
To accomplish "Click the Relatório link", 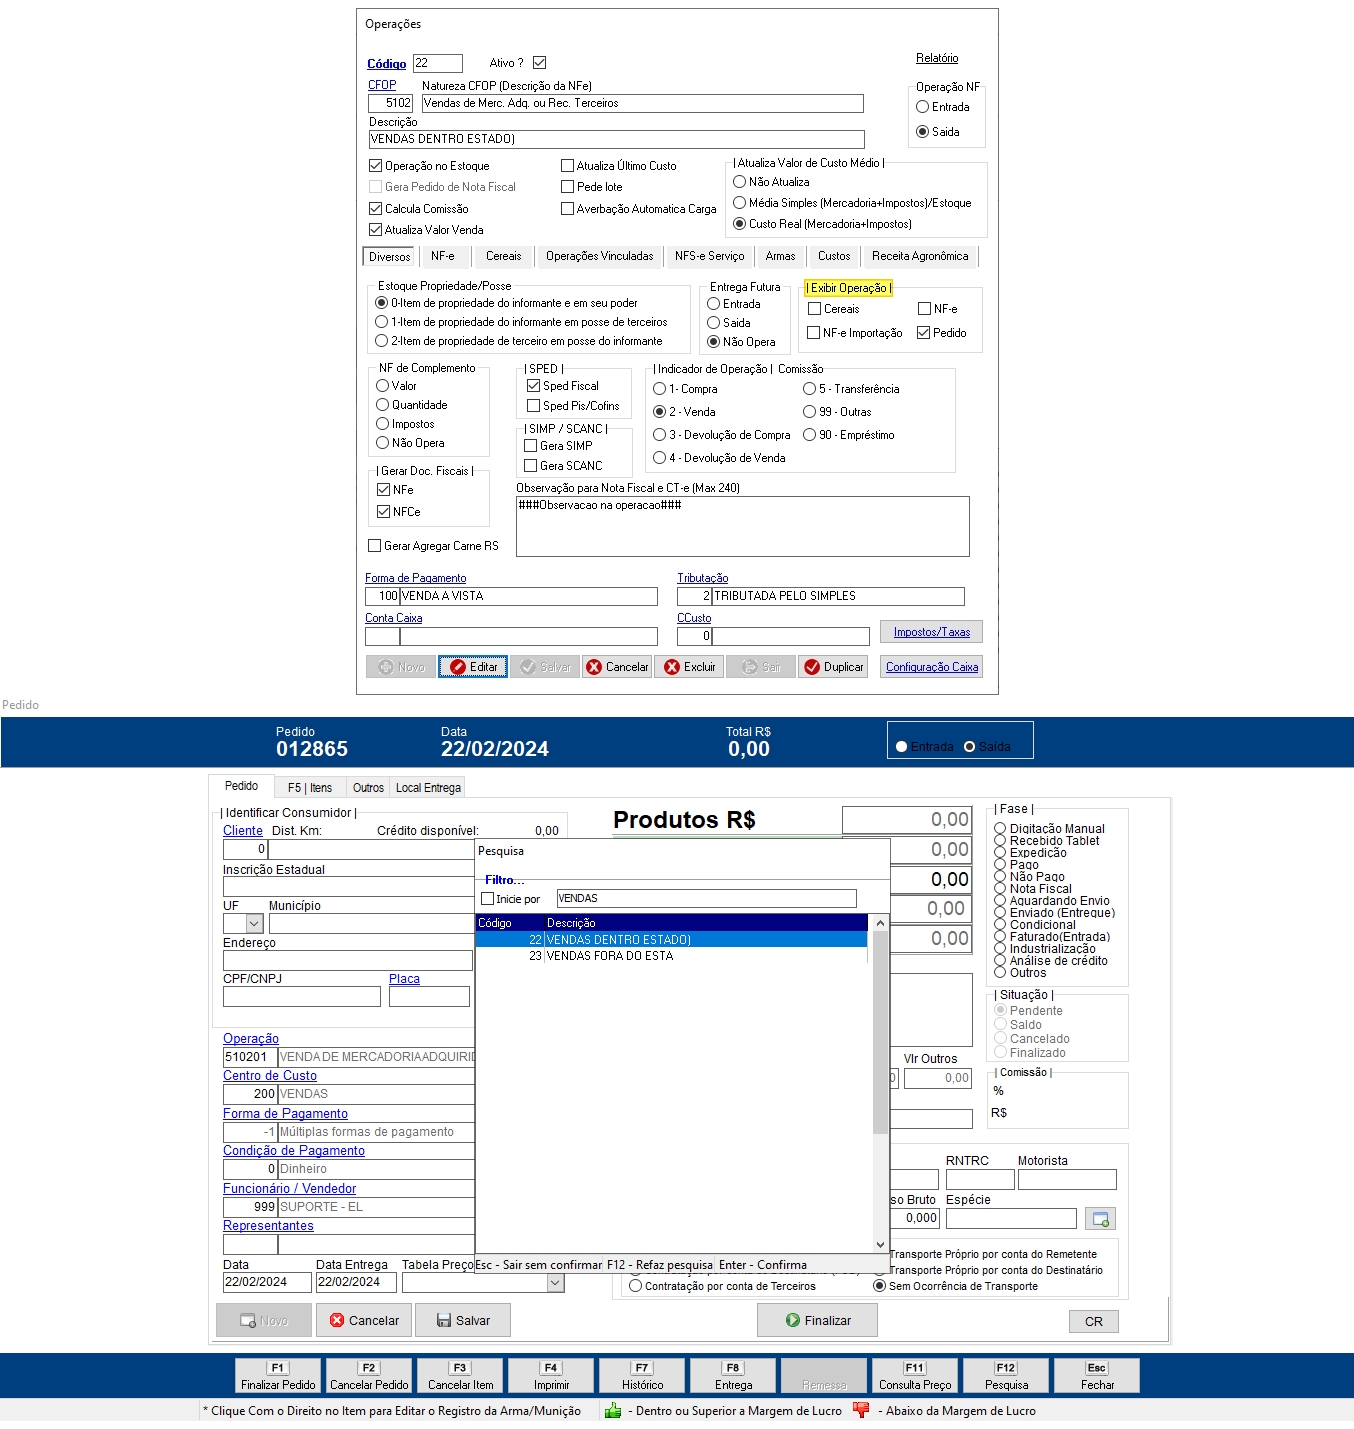I will coord(937,58).
